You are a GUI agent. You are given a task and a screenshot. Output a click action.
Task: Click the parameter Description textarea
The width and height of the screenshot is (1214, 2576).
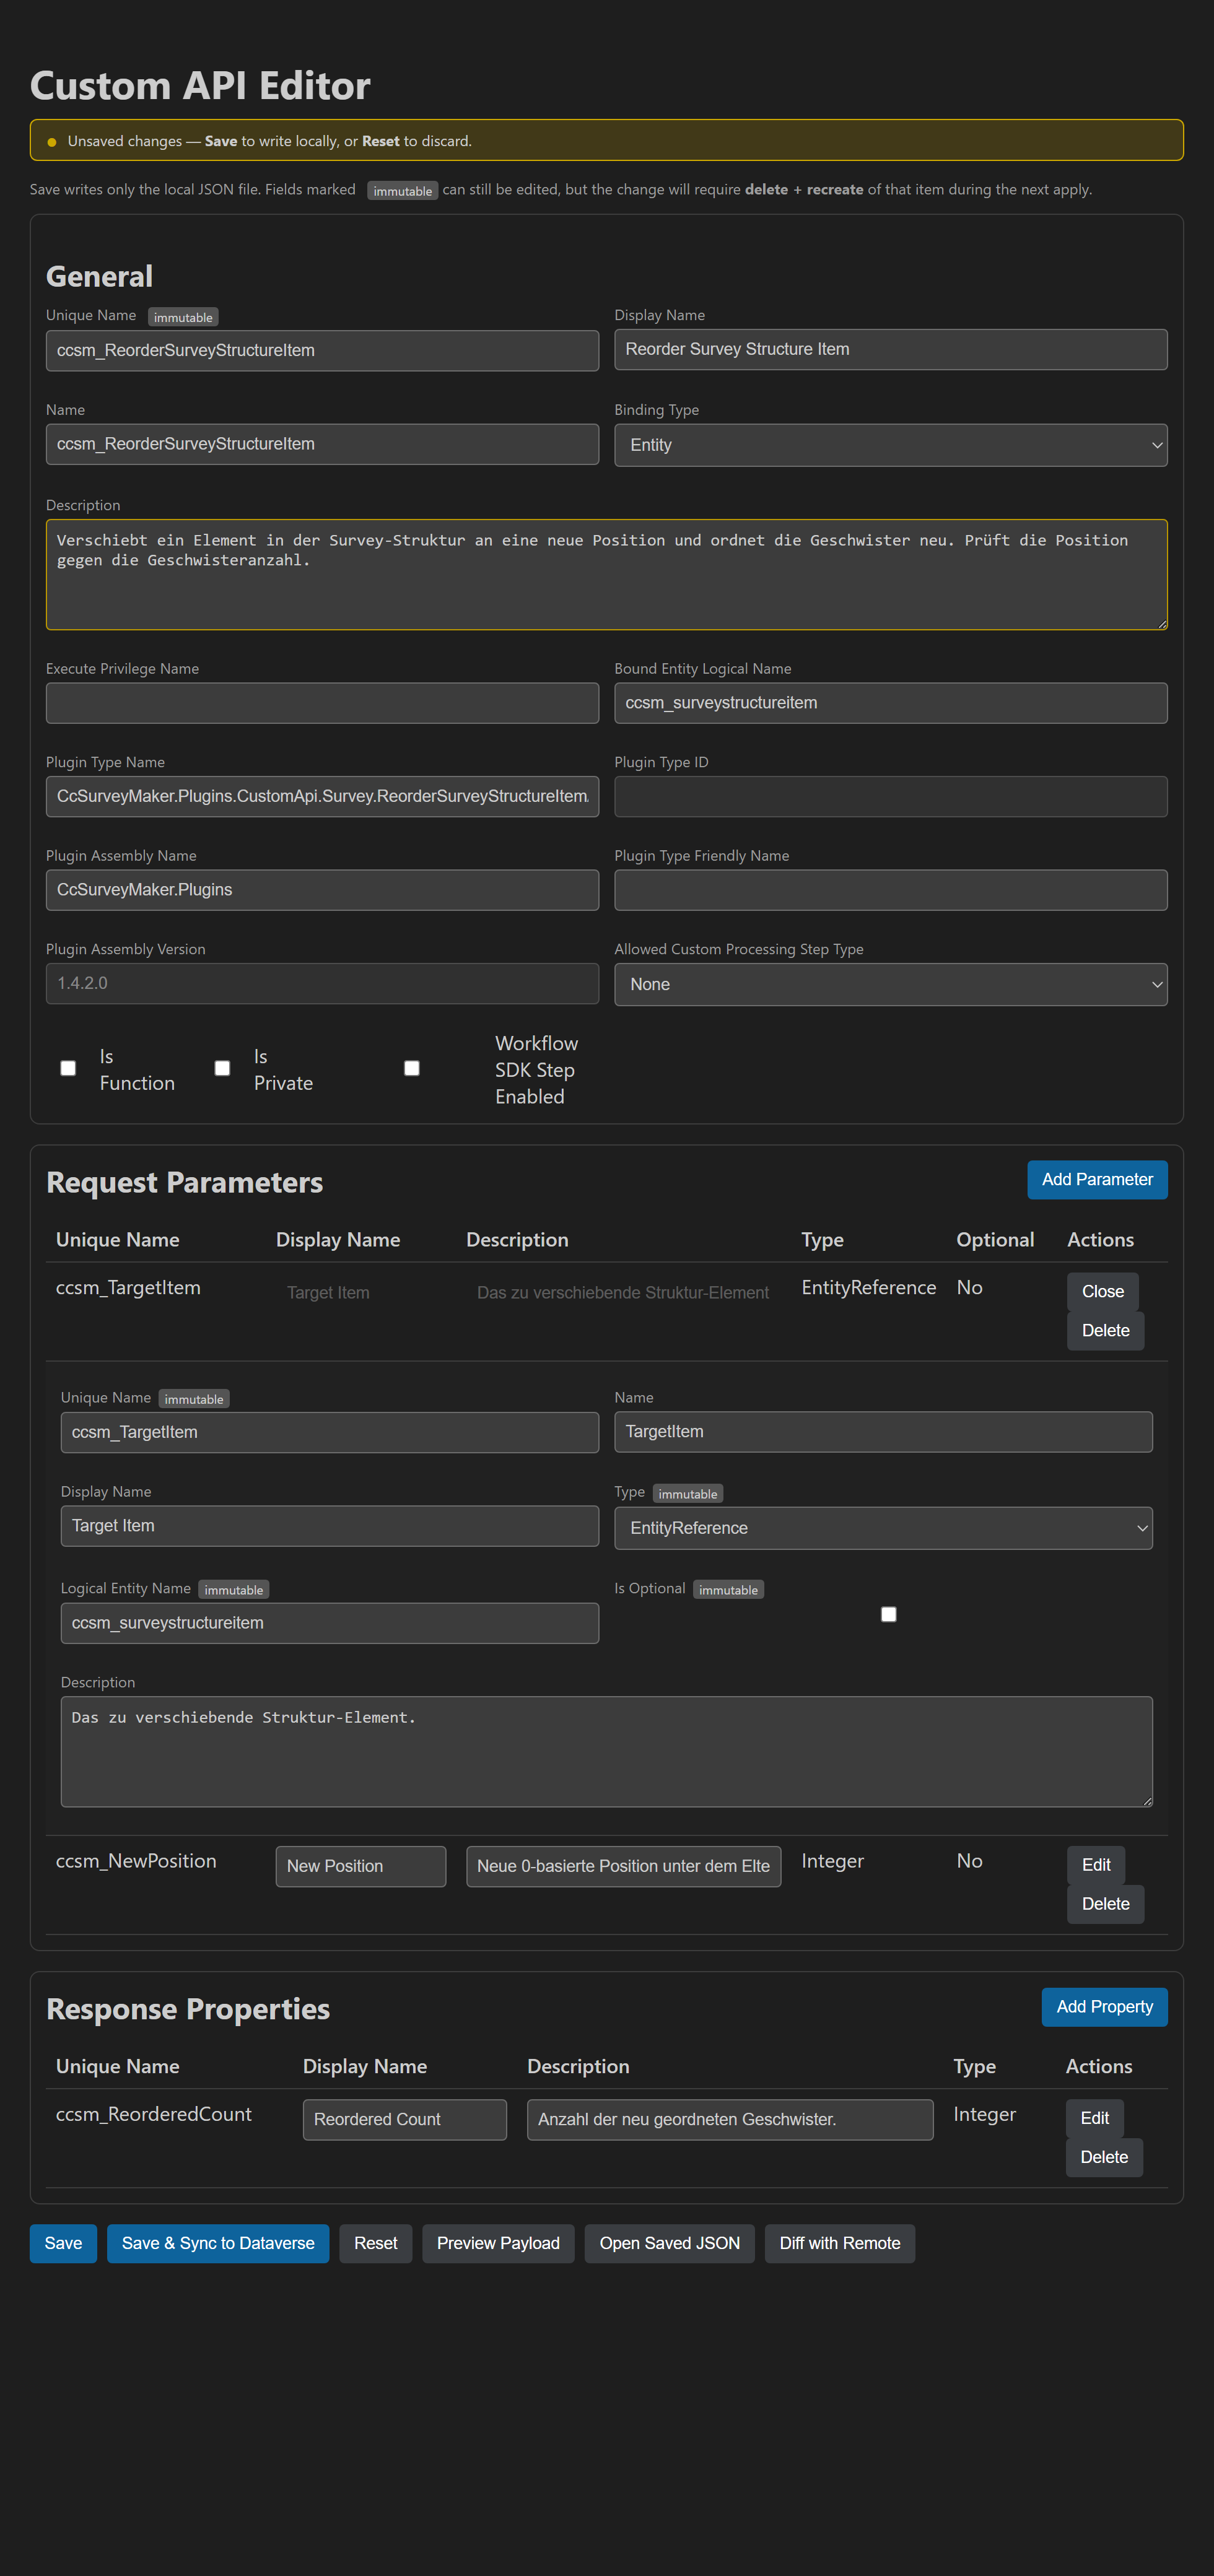[x=606, y=1751]
